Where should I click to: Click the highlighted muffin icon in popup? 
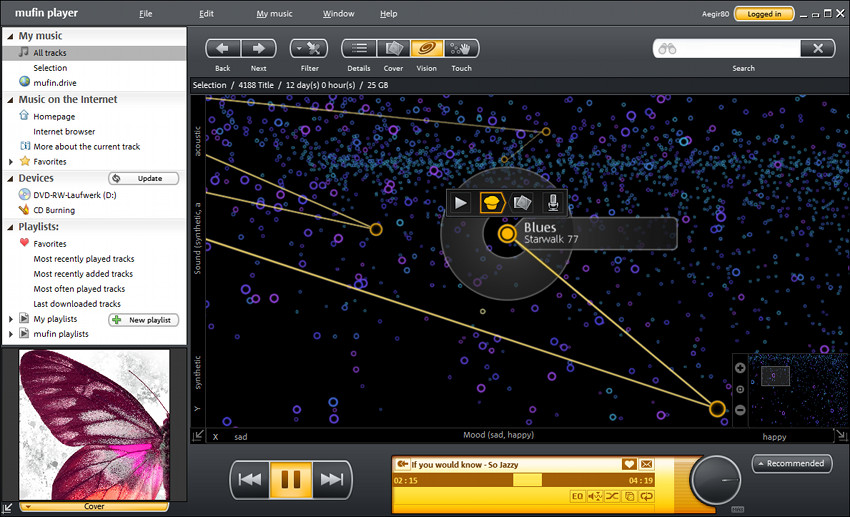coord(492,203)
